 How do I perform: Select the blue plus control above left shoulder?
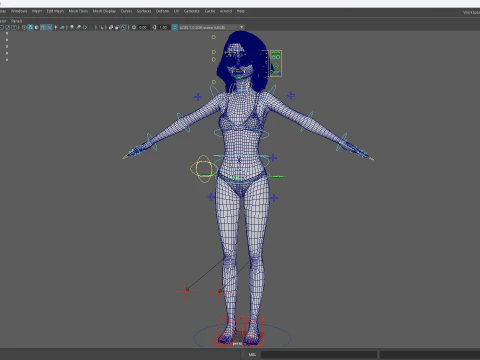pos(198,97)
